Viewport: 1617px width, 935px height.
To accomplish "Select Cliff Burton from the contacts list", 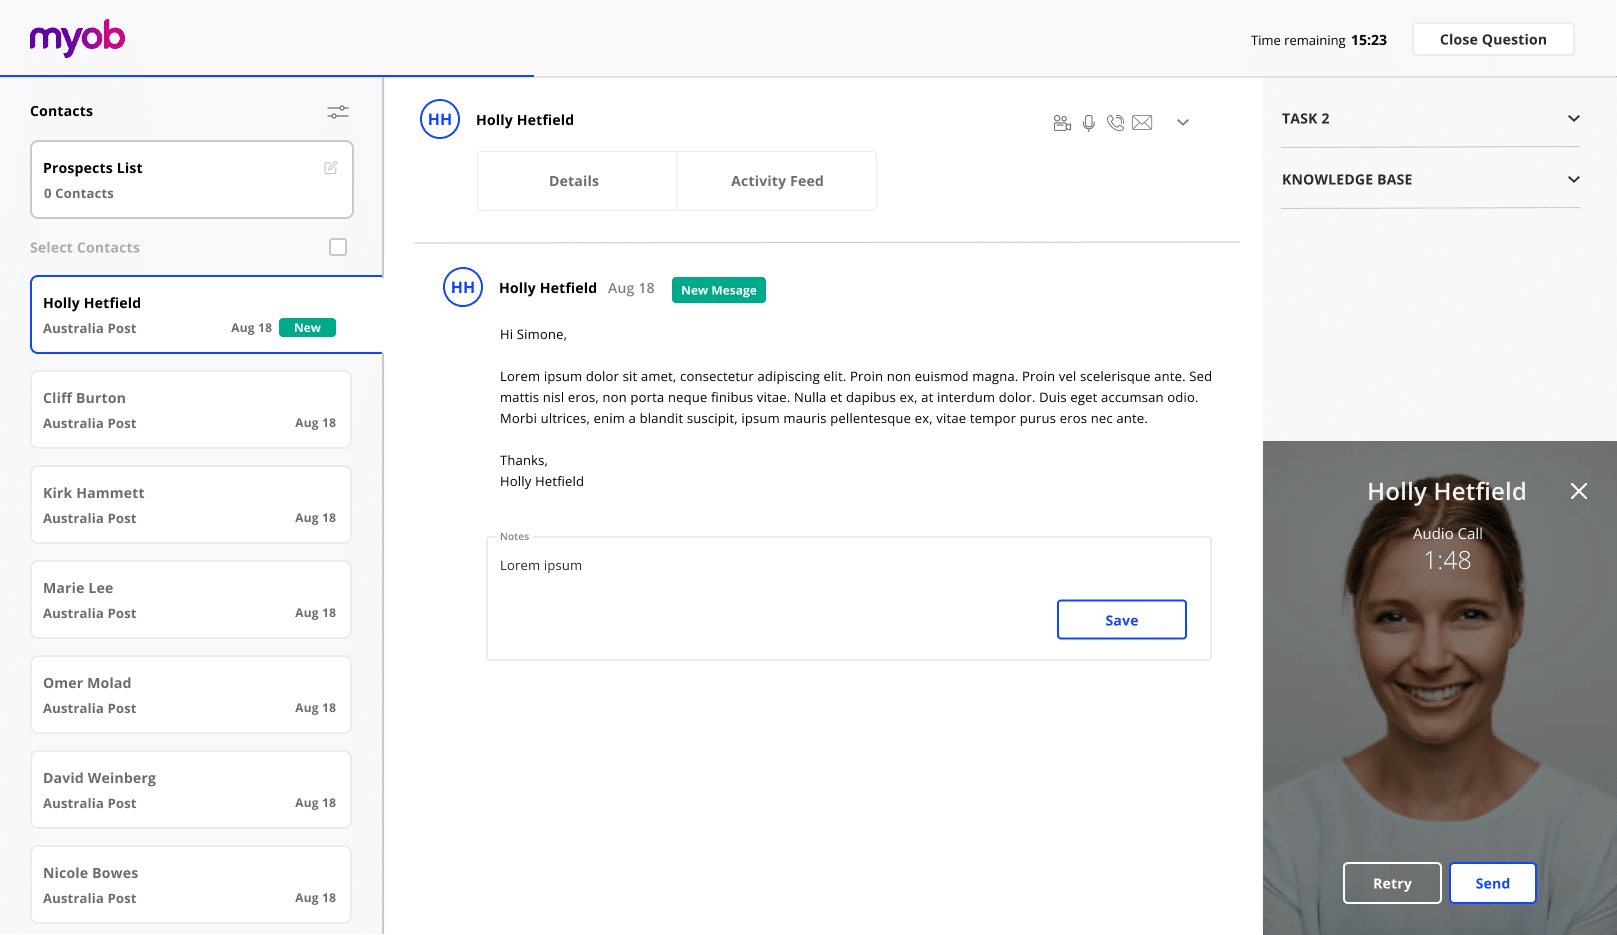I will click(x=190, y=409).
